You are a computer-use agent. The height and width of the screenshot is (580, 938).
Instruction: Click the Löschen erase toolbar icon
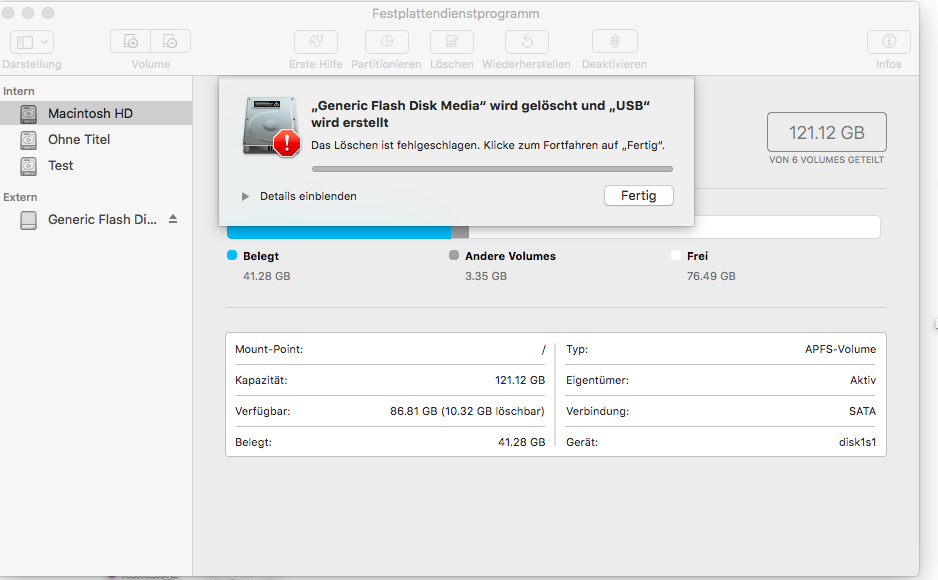452,42
